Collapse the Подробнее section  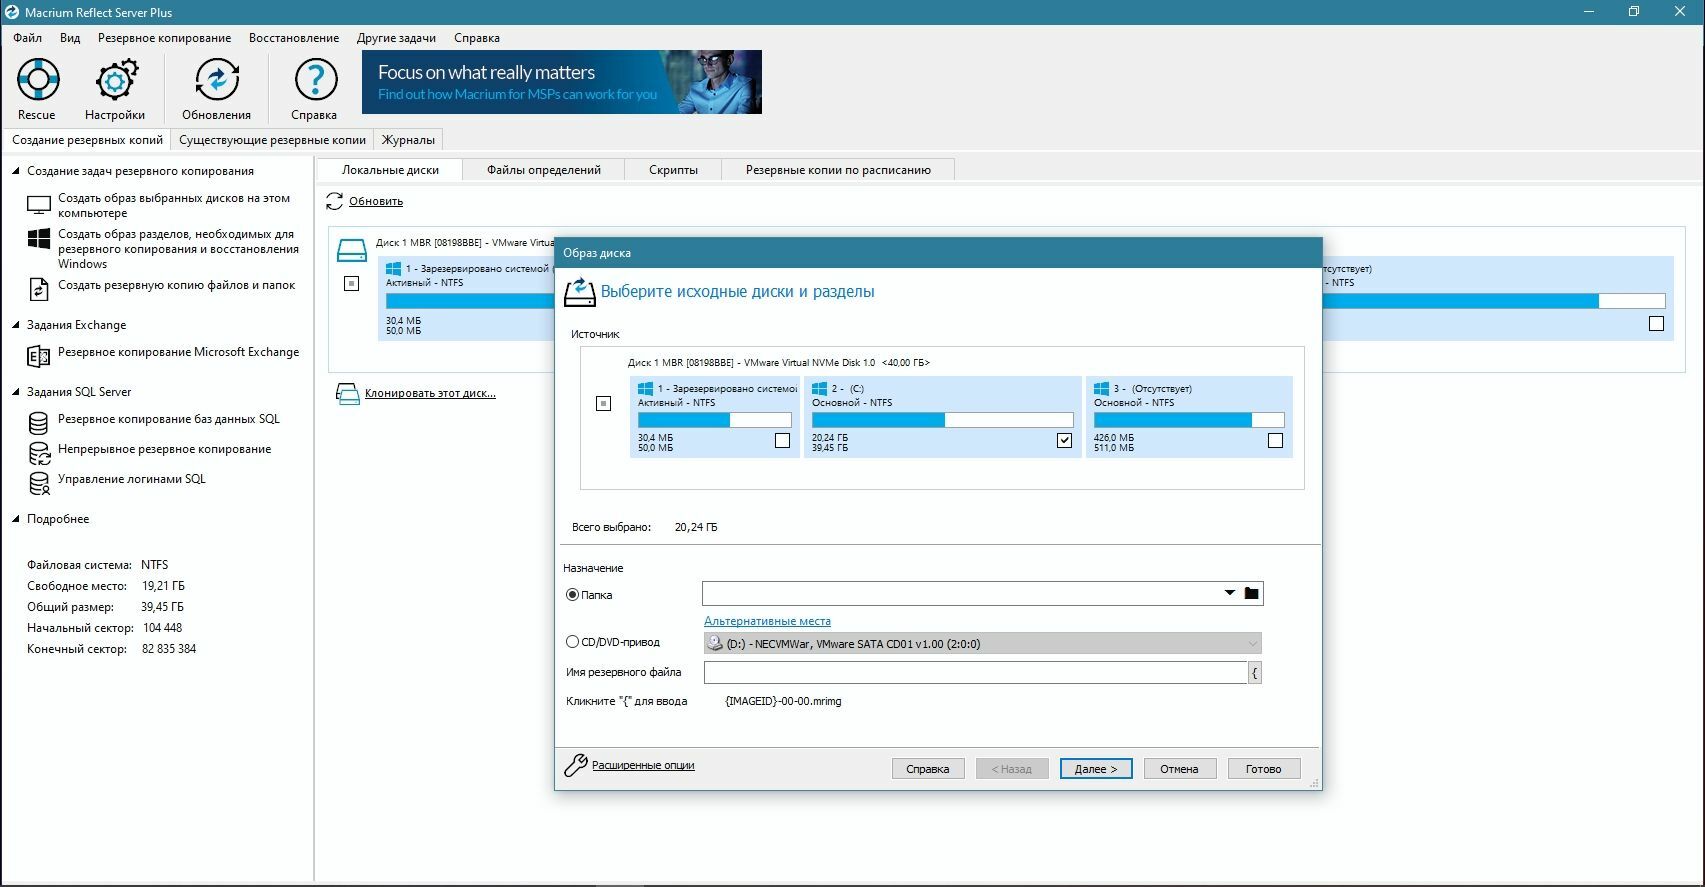[16, 519]
